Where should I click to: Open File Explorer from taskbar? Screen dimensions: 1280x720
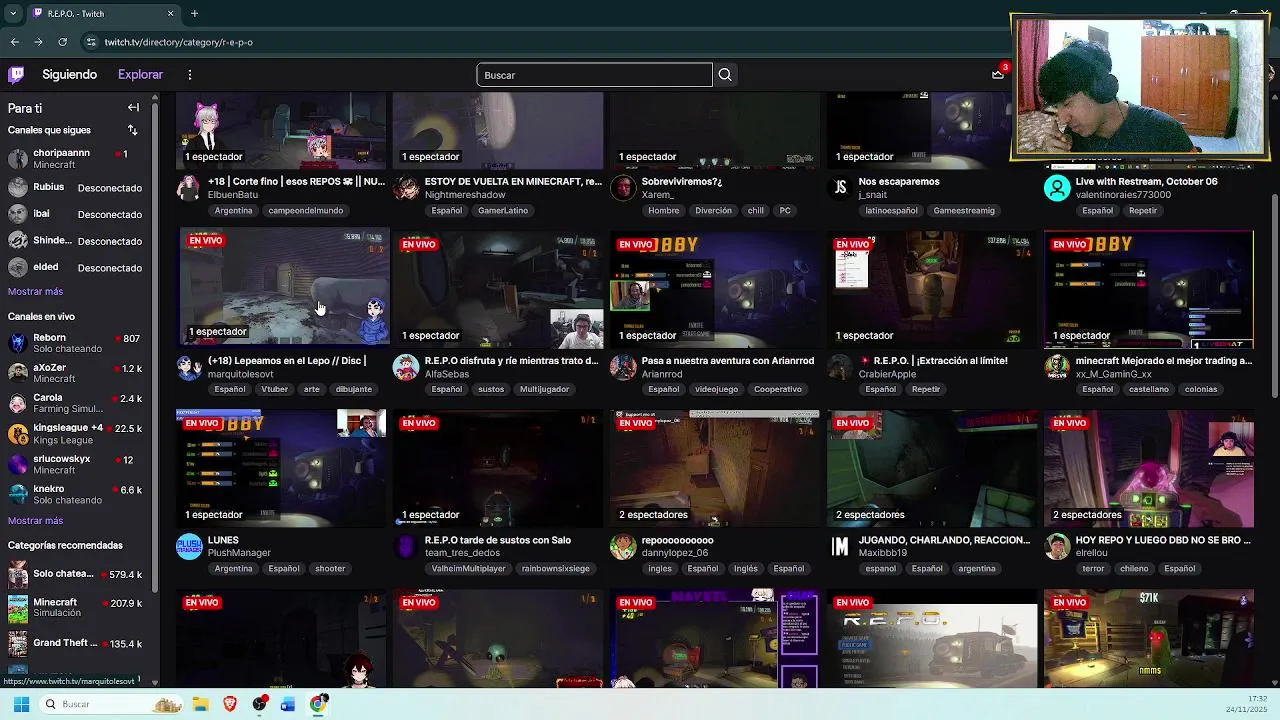click(x=201, y=704)
